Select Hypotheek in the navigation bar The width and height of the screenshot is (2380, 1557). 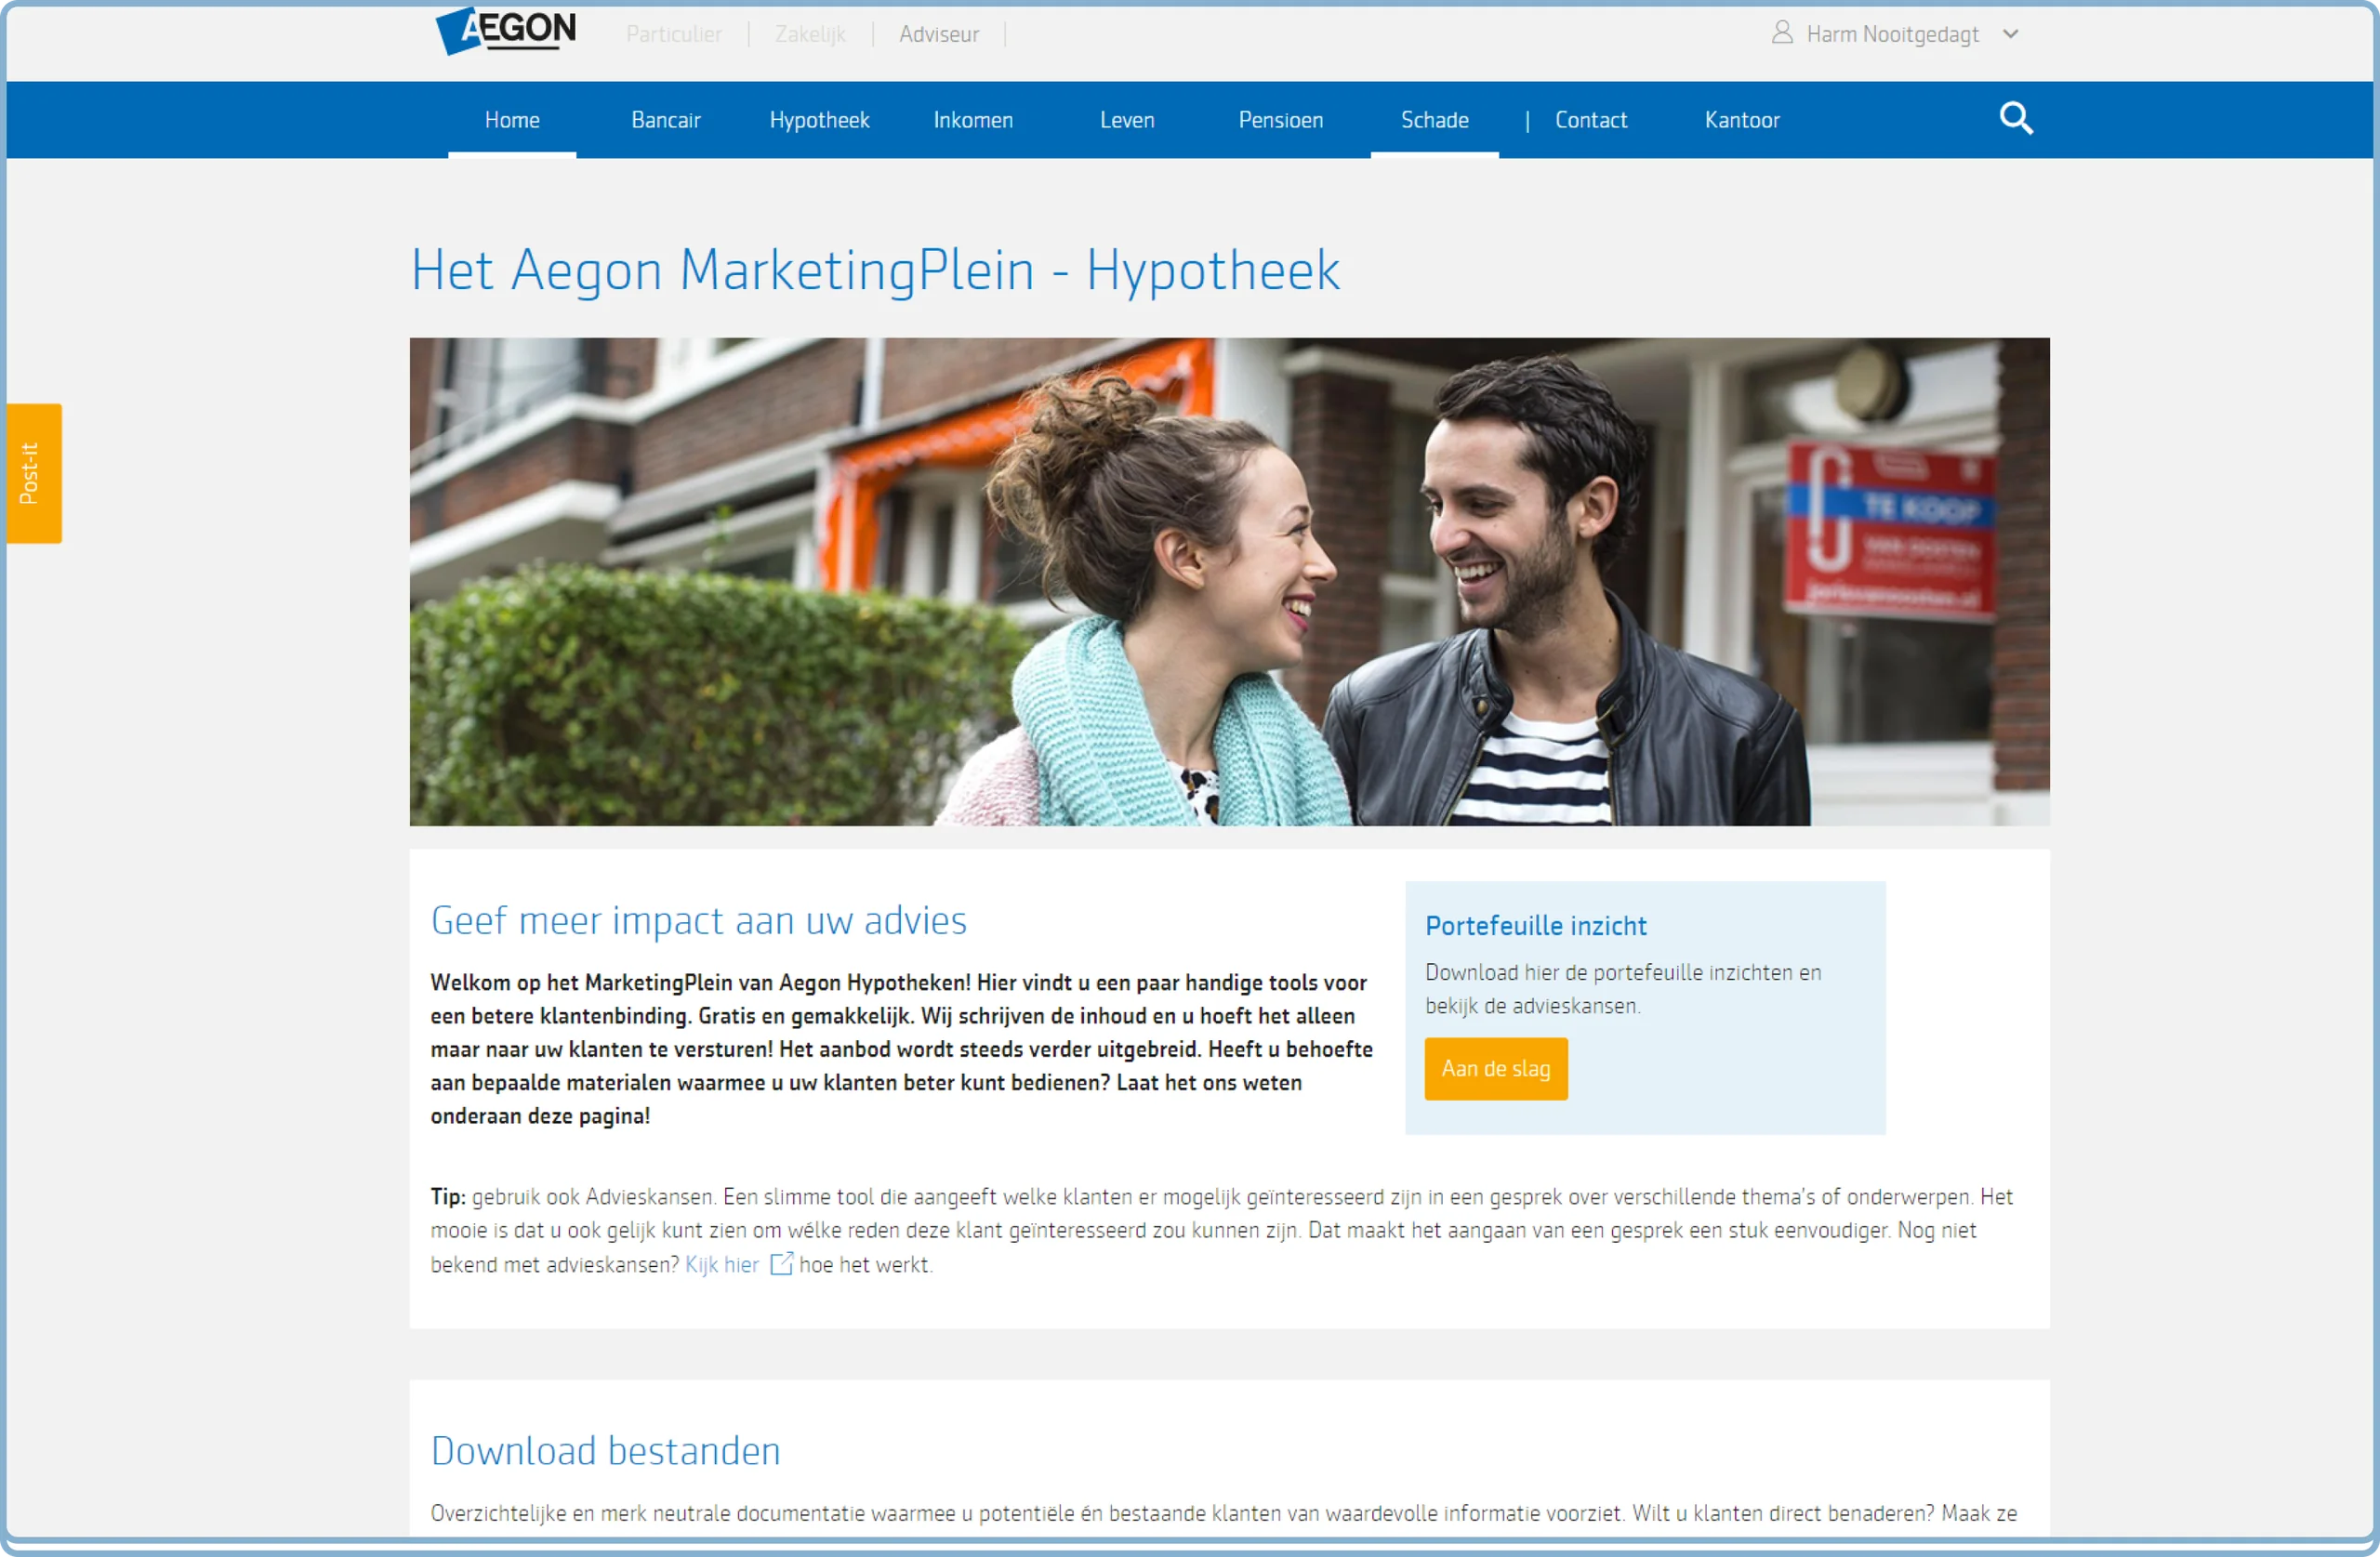click(x=819, y=120)
